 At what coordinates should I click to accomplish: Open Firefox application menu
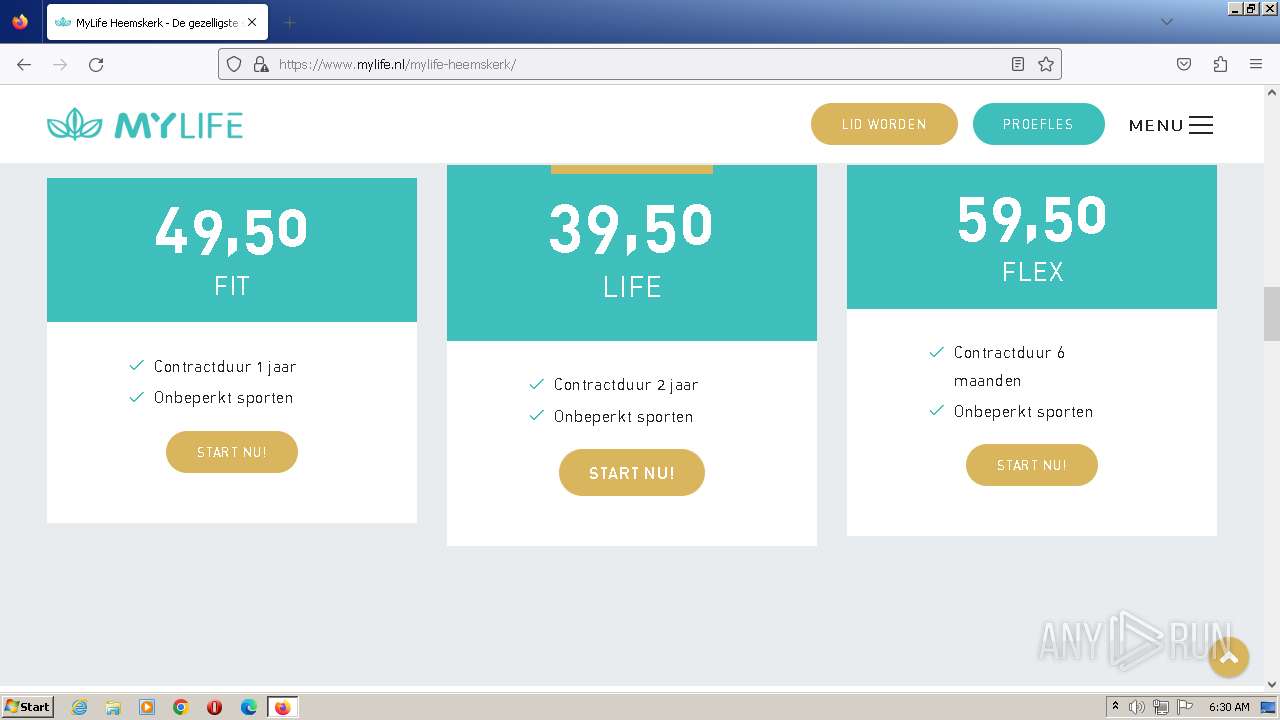pos(1256,64)
